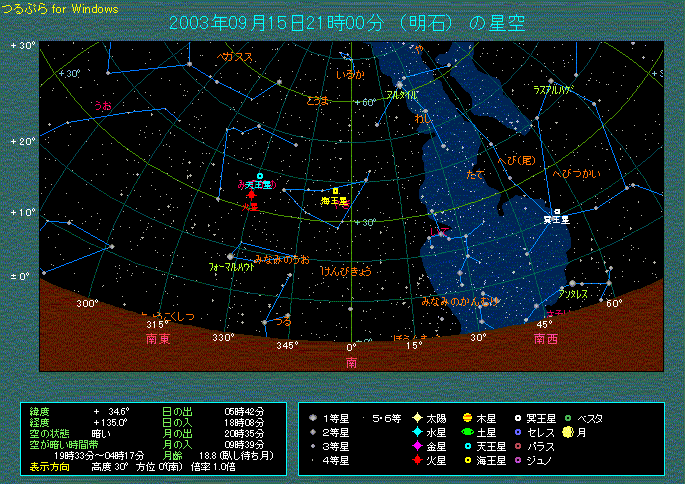
Task: Click the red Mars marker on the chart
Action: coord(250,195)
